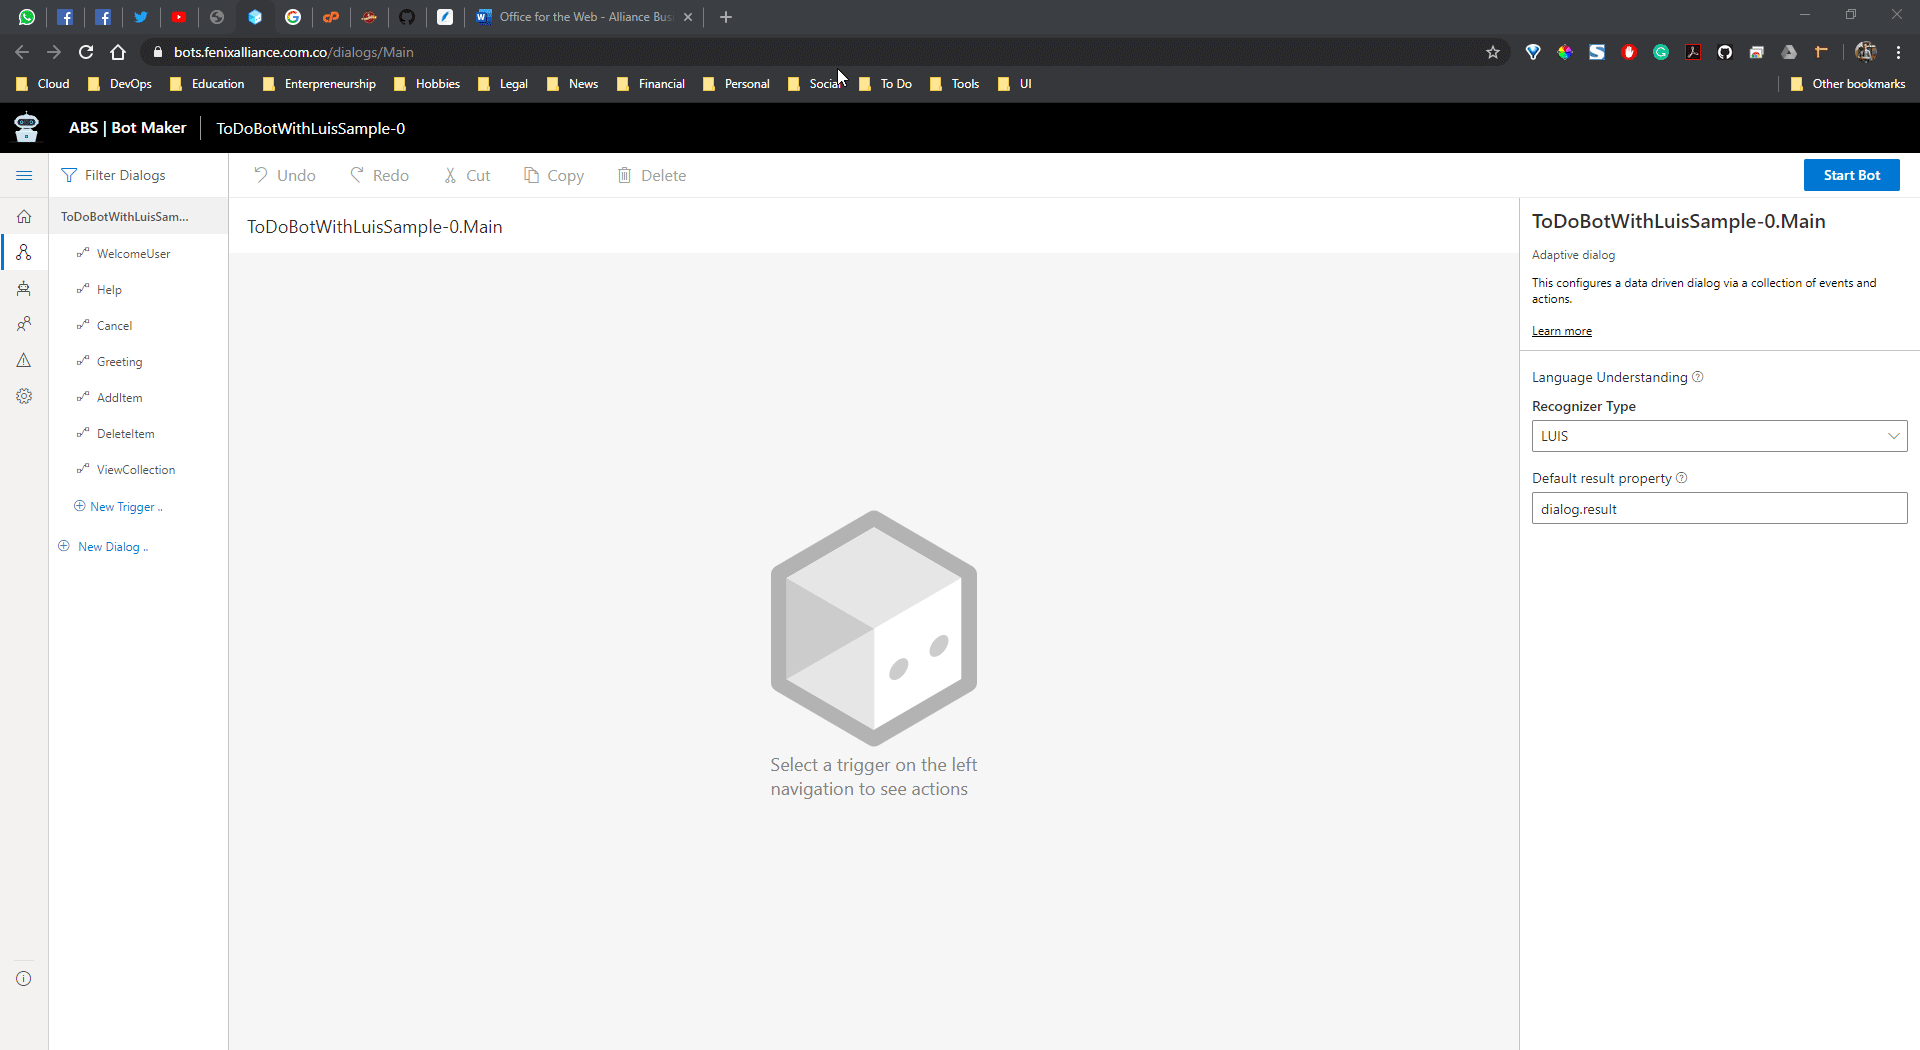Click the Adobe Acrobat extension icon
Image resolution: width=1920 pixels, height=1050 pixels.
coord(1693,52)
